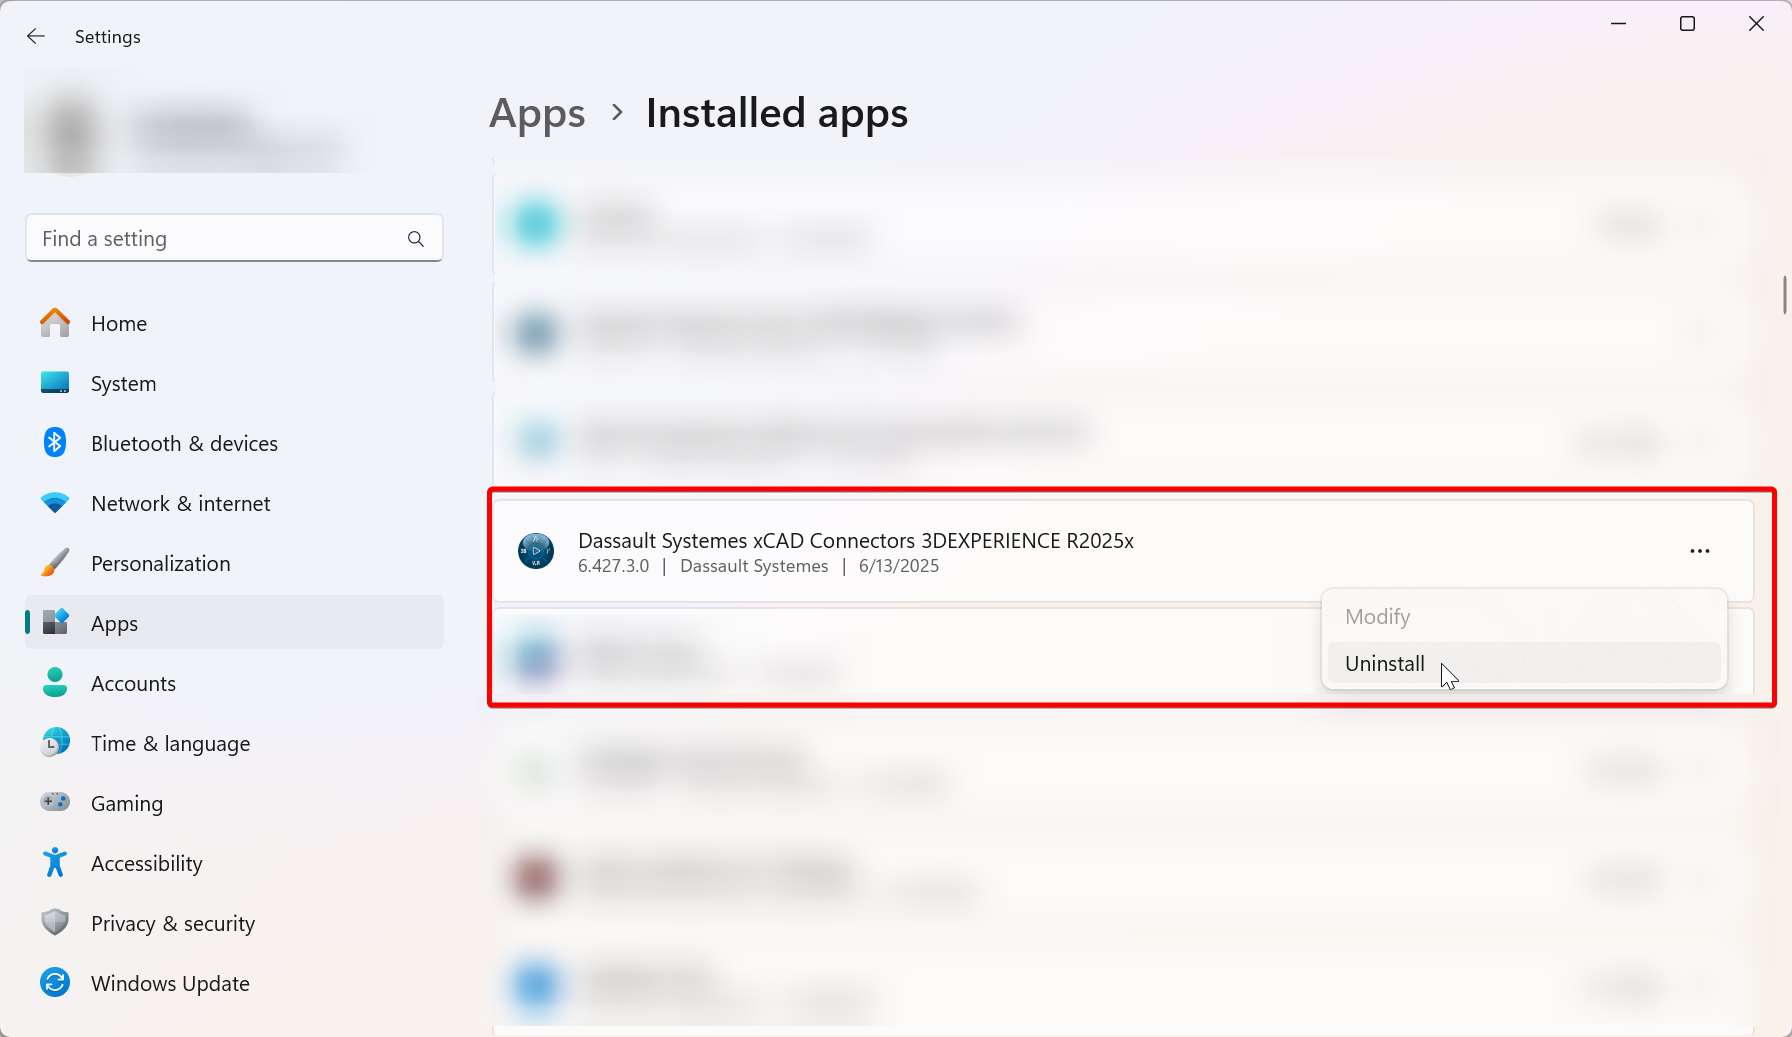Viewport: 1792px width, 1037px height.
Task: Open Bluetooth & devices settings
Action: 234,443
